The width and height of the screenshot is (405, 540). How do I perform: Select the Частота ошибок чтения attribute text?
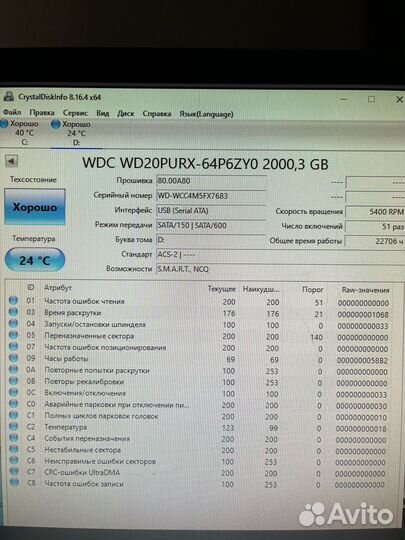[84, 301]
